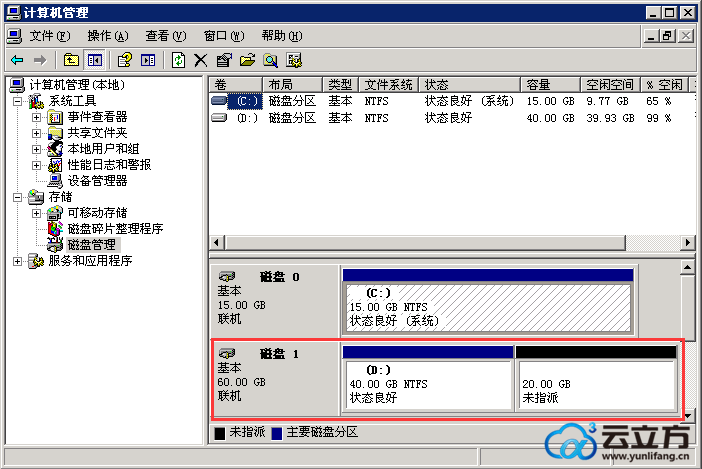
Task: Click the 事件查看器 tree icon
Action: 55,117
